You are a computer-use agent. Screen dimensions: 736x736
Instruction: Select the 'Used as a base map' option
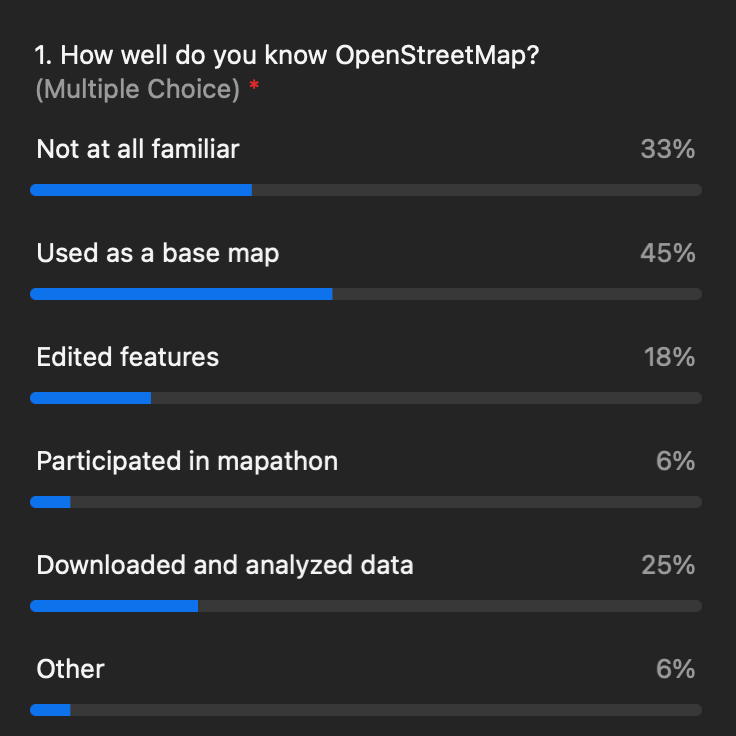158,253
